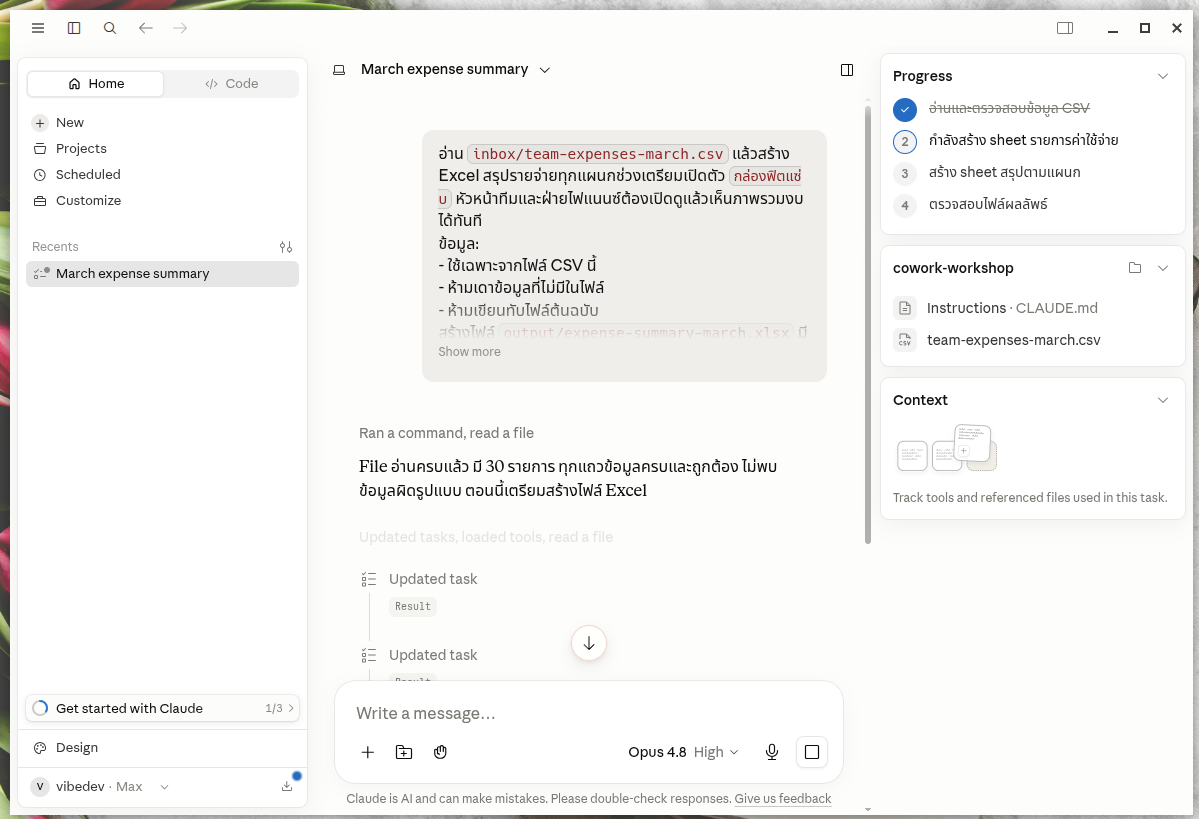Open Scheduled in the sidebar
This screenshot has height=819, width=1199.
pos(88,174)
